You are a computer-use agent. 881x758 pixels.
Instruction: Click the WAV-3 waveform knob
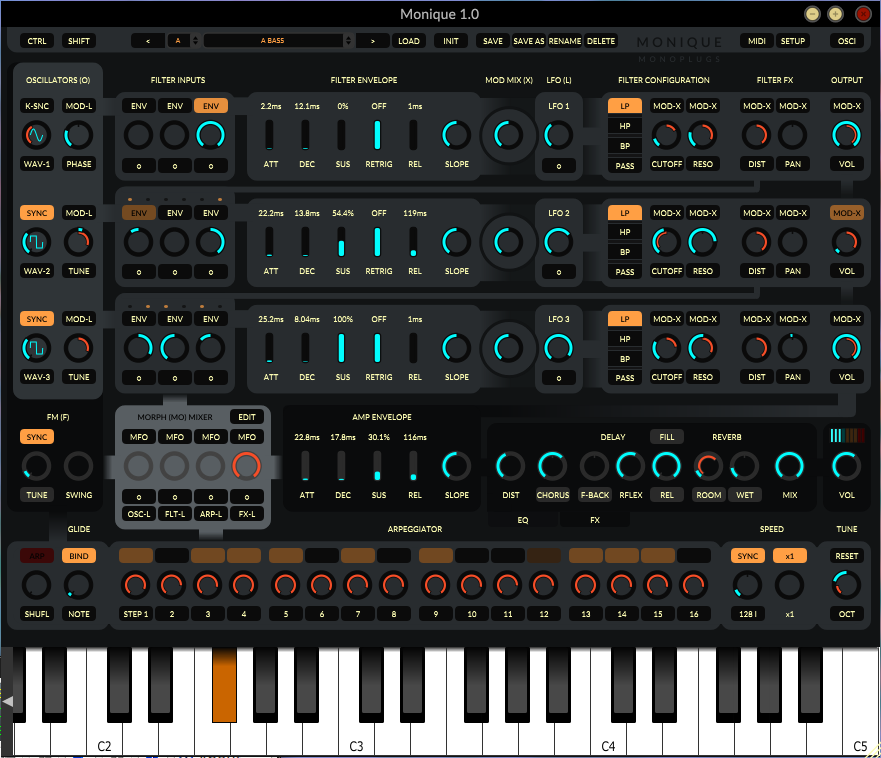(x=37, y=348)
